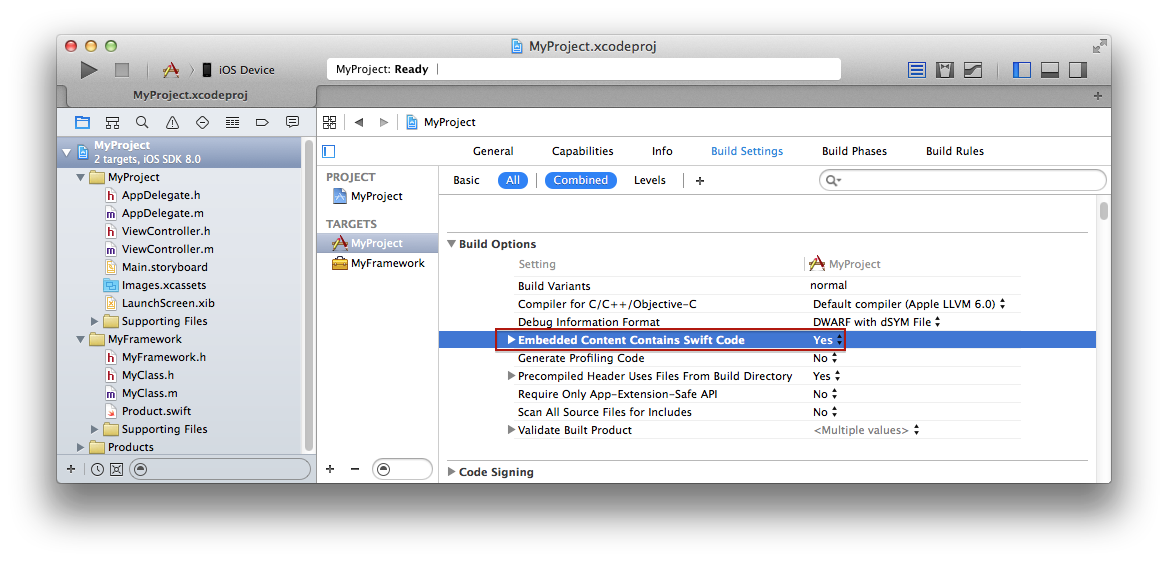Image resolution: width=1168 pixels, height=562 pixels.
Task: Hide the project and targets list
Action: pyautogui.click(x=328, y=151)
